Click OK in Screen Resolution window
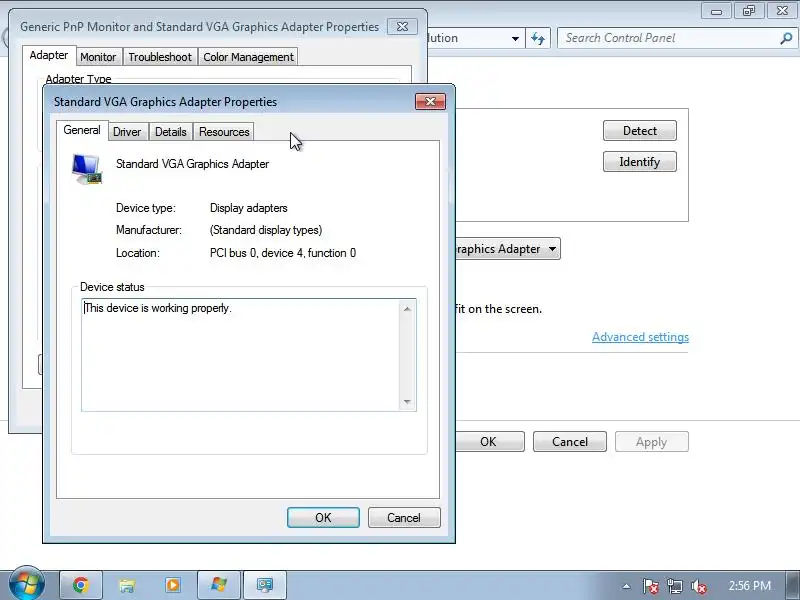 coord(489,441)
